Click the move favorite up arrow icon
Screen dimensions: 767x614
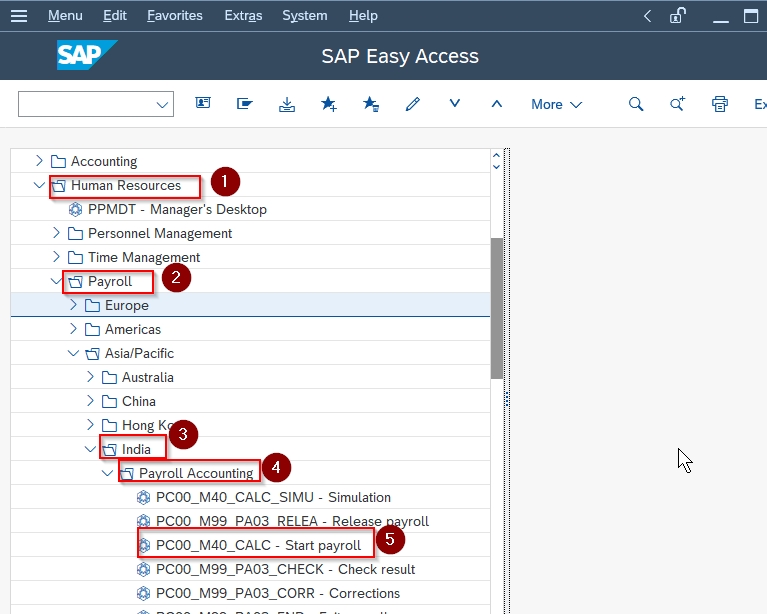tap(496, 104)
